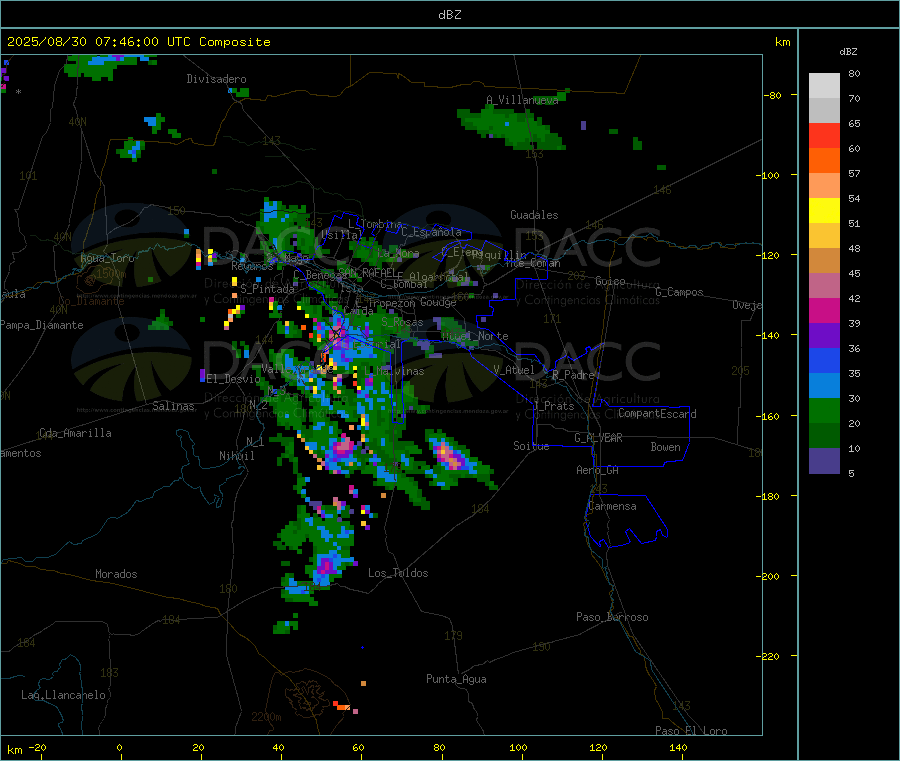Click the 'Bowen' place label
The image size is (900, 761).
tap(665, 448)
